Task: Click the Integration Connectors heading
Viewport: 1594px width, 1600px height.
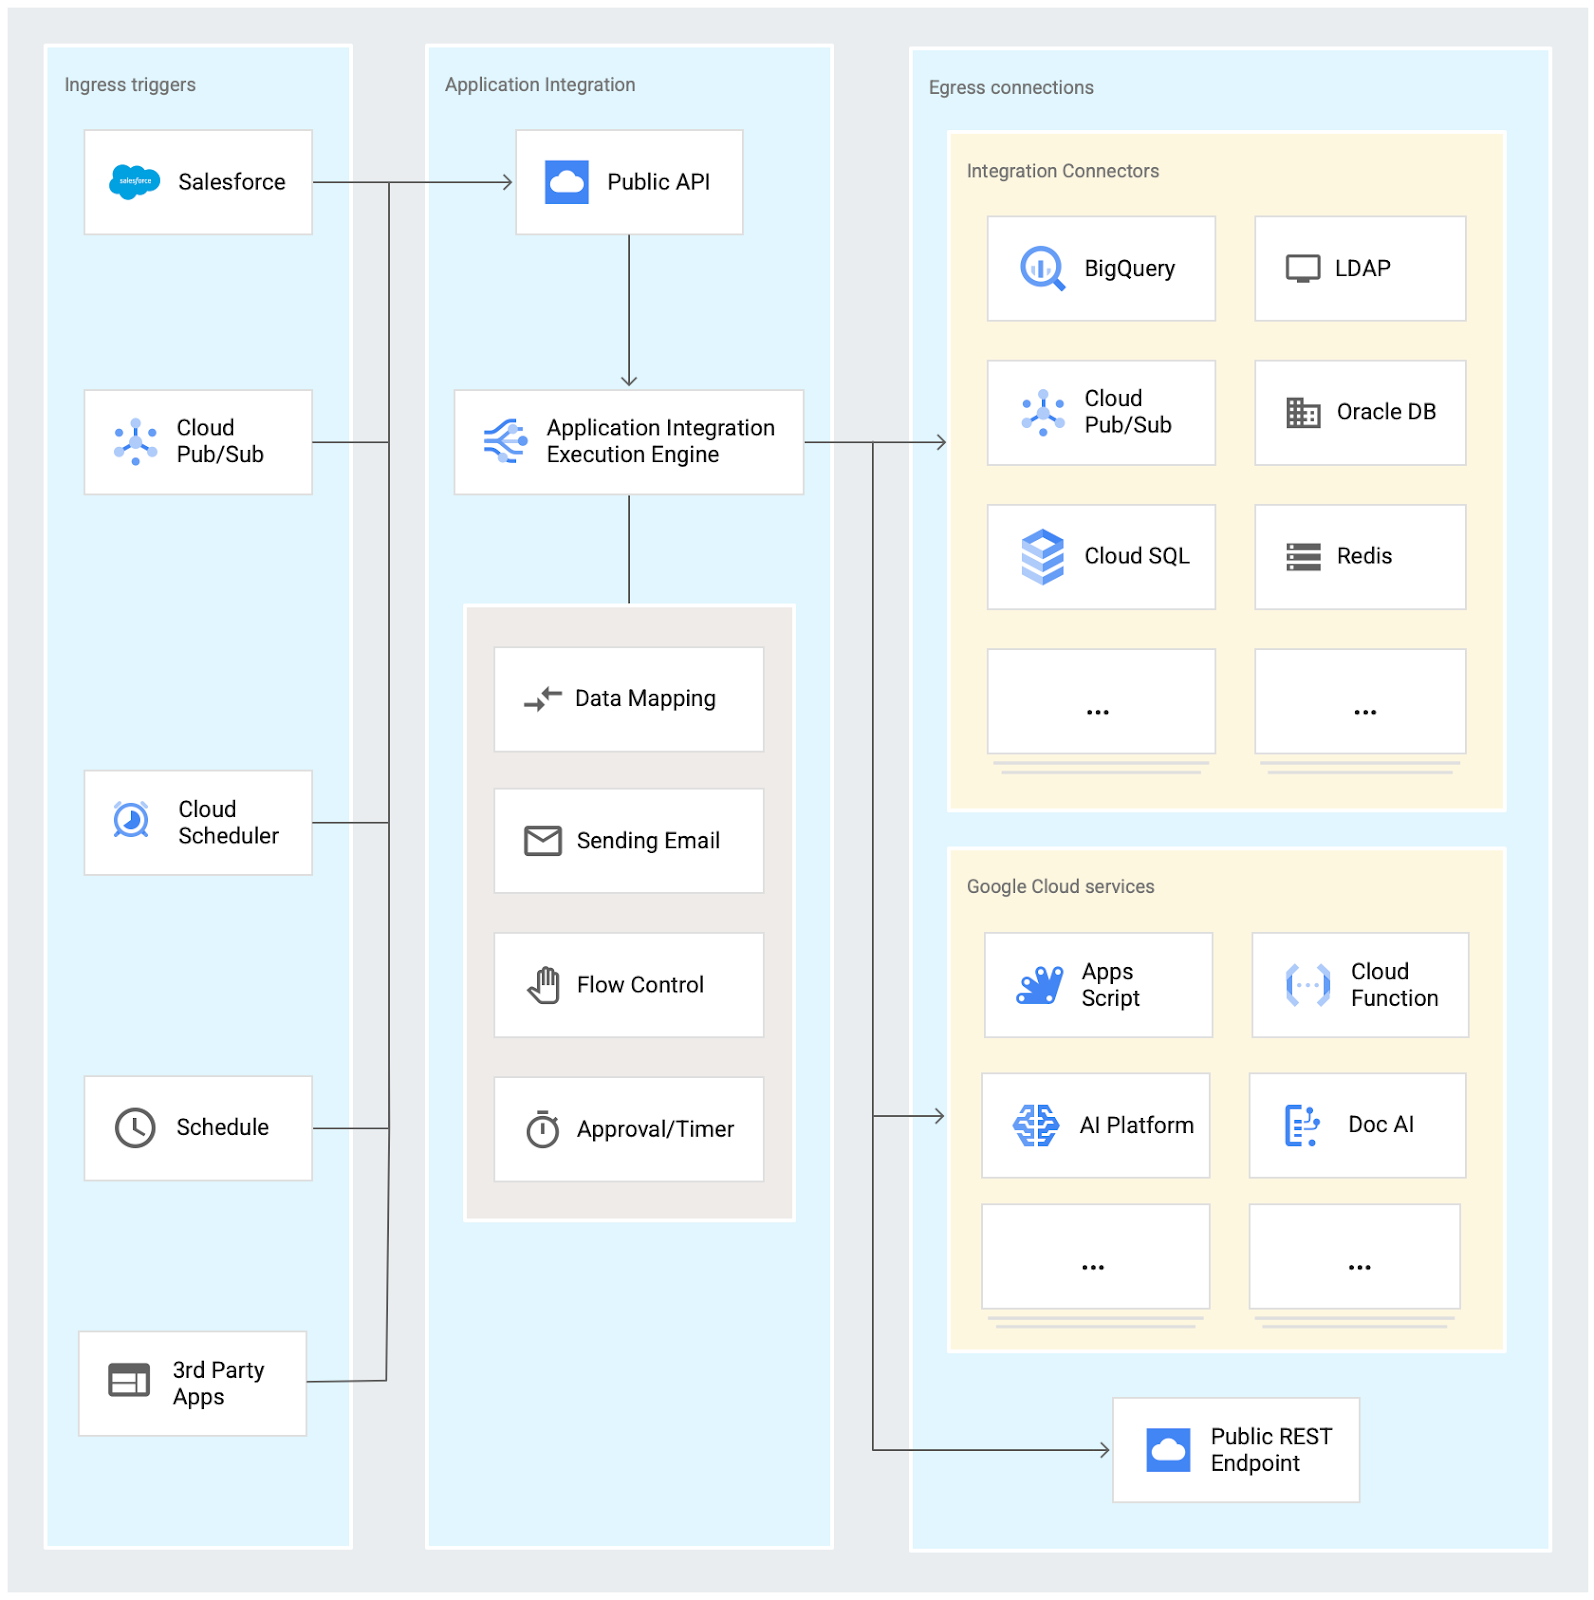Action: click(x=1063, y=171)
